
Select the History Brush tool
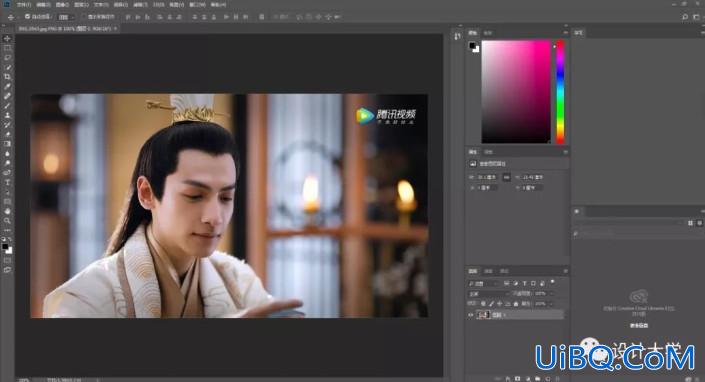[7, 124]
